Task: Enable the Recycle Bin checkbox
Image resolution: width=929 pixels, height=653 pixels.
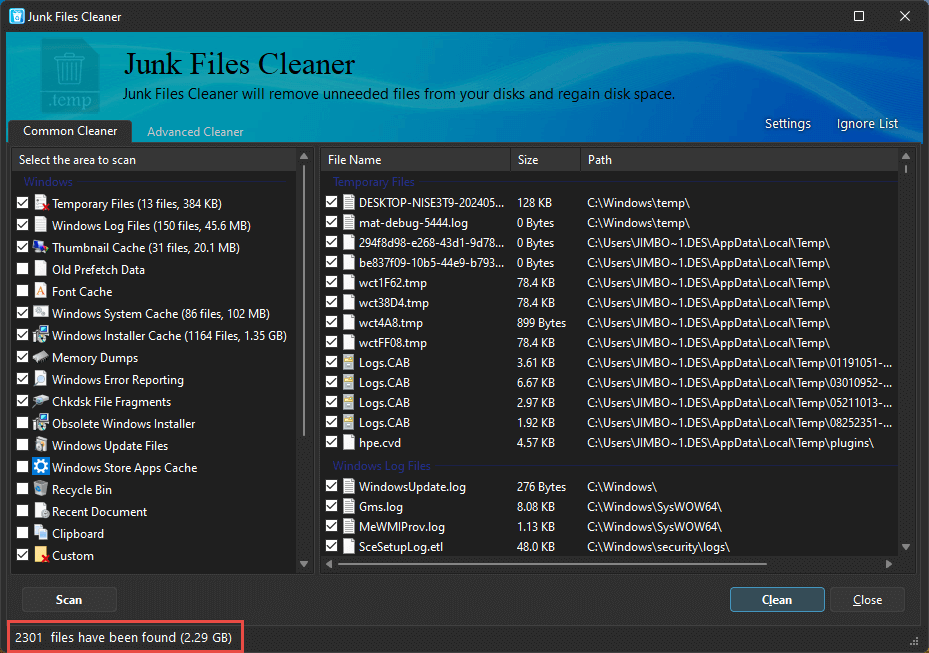Action: coord(23,488)
